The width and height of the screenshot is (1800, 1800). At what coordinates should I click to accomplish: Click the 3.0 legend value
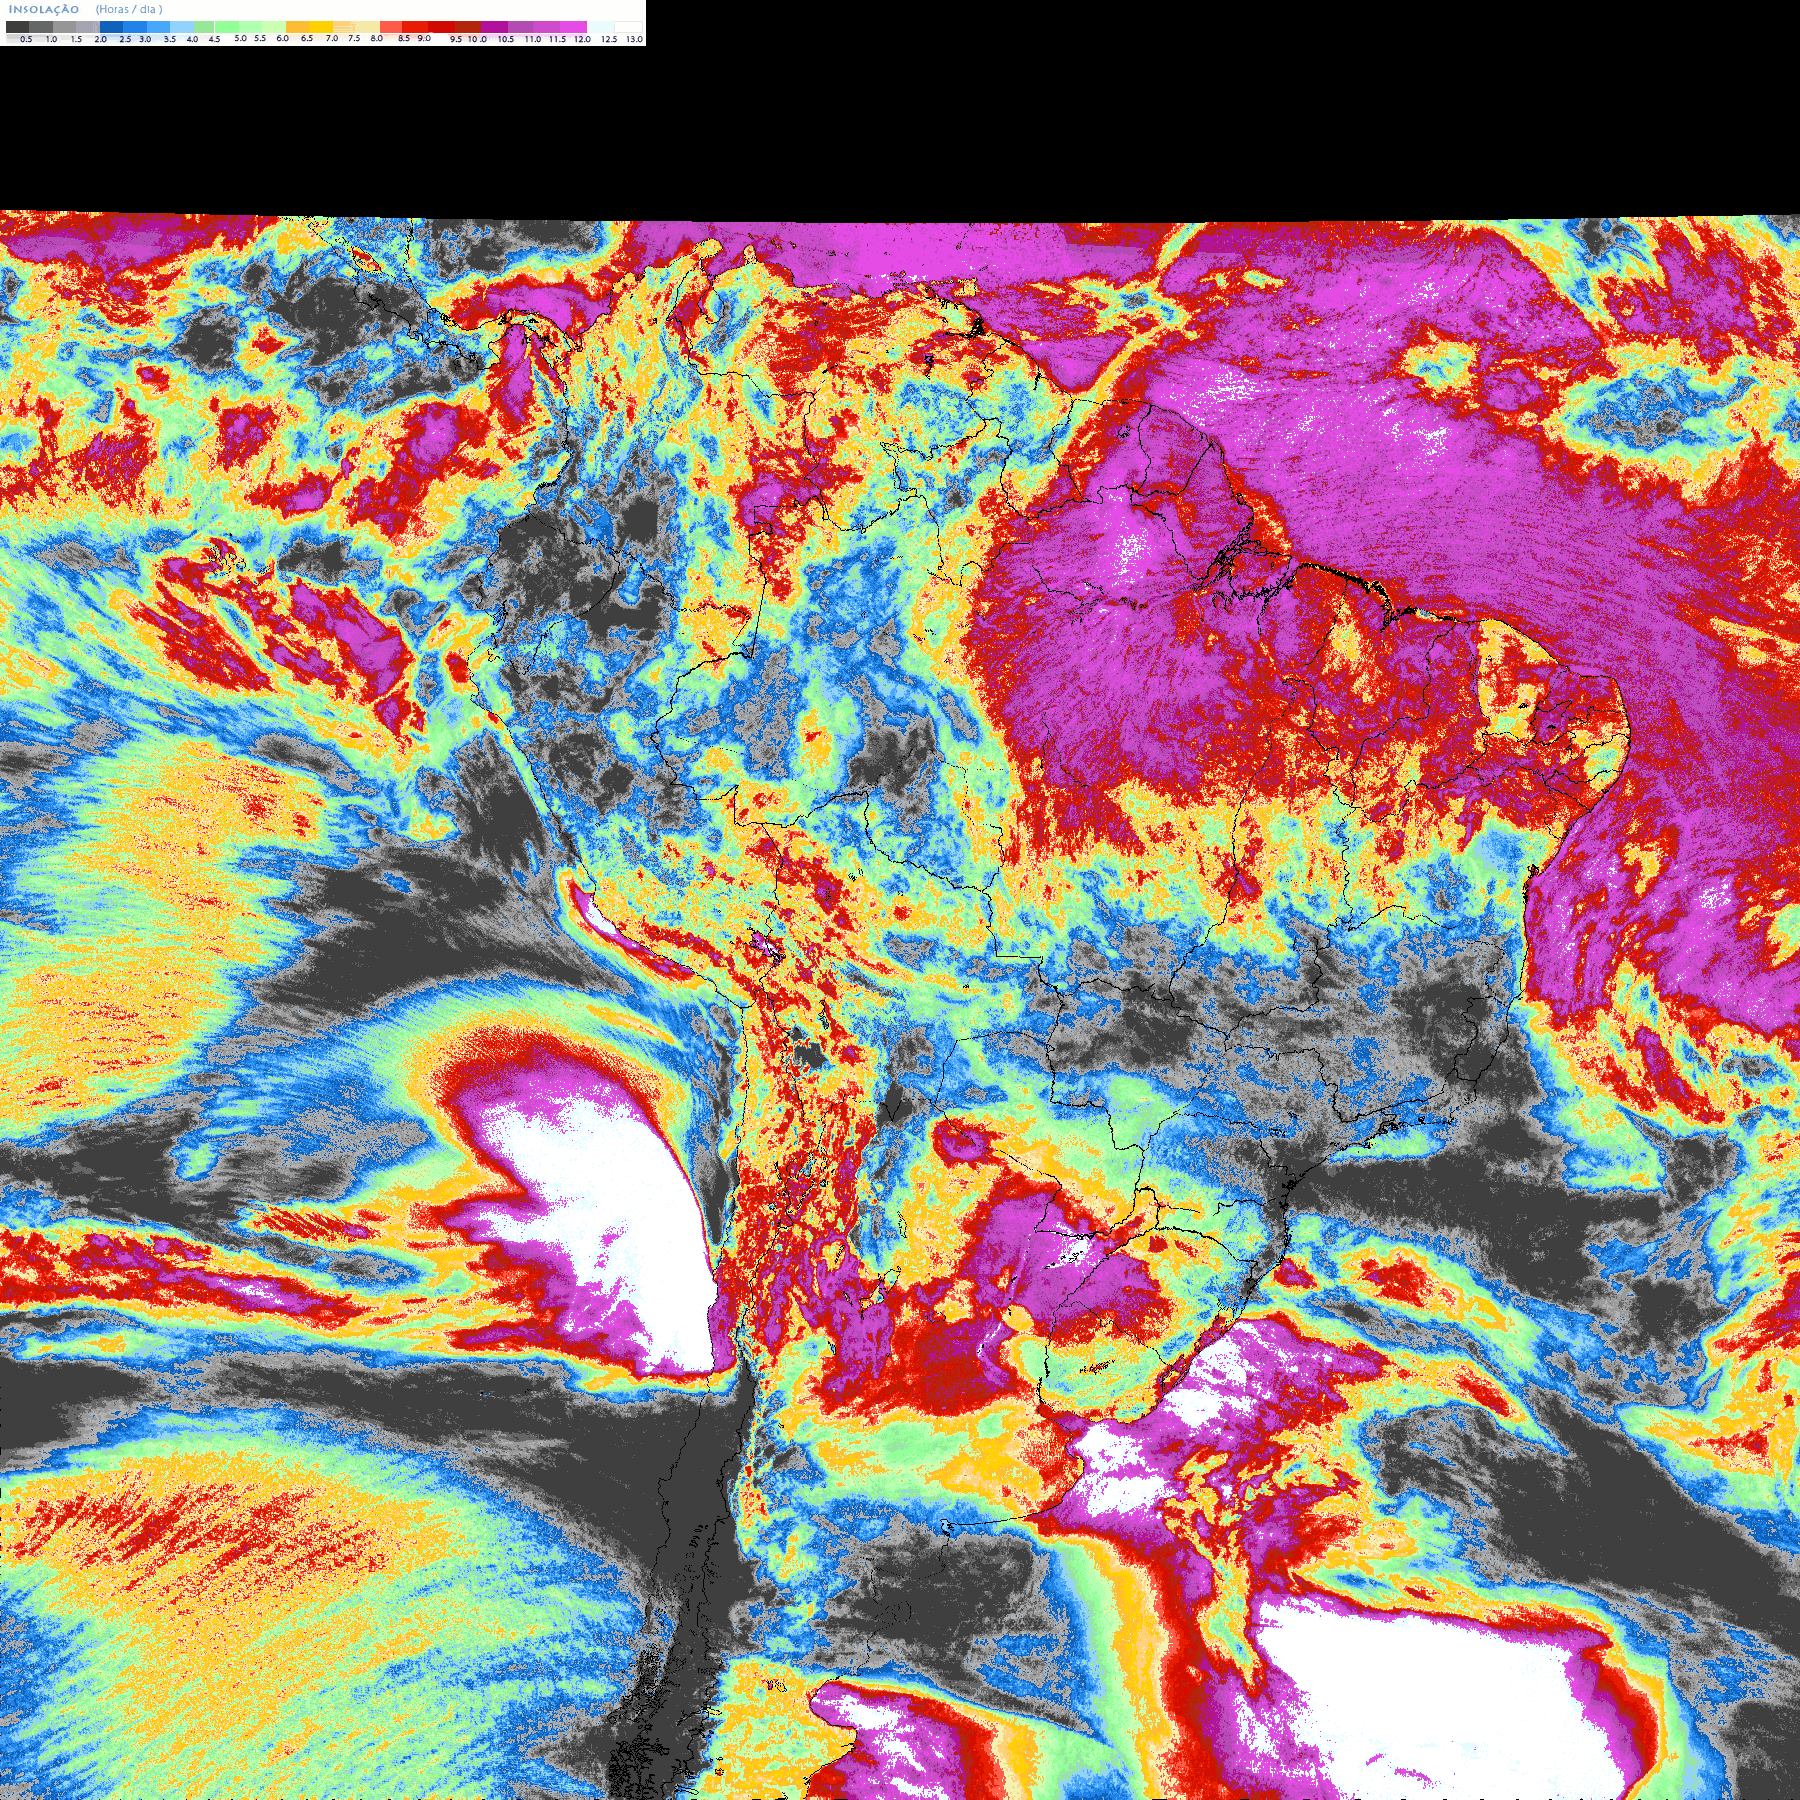pos(145,39)
